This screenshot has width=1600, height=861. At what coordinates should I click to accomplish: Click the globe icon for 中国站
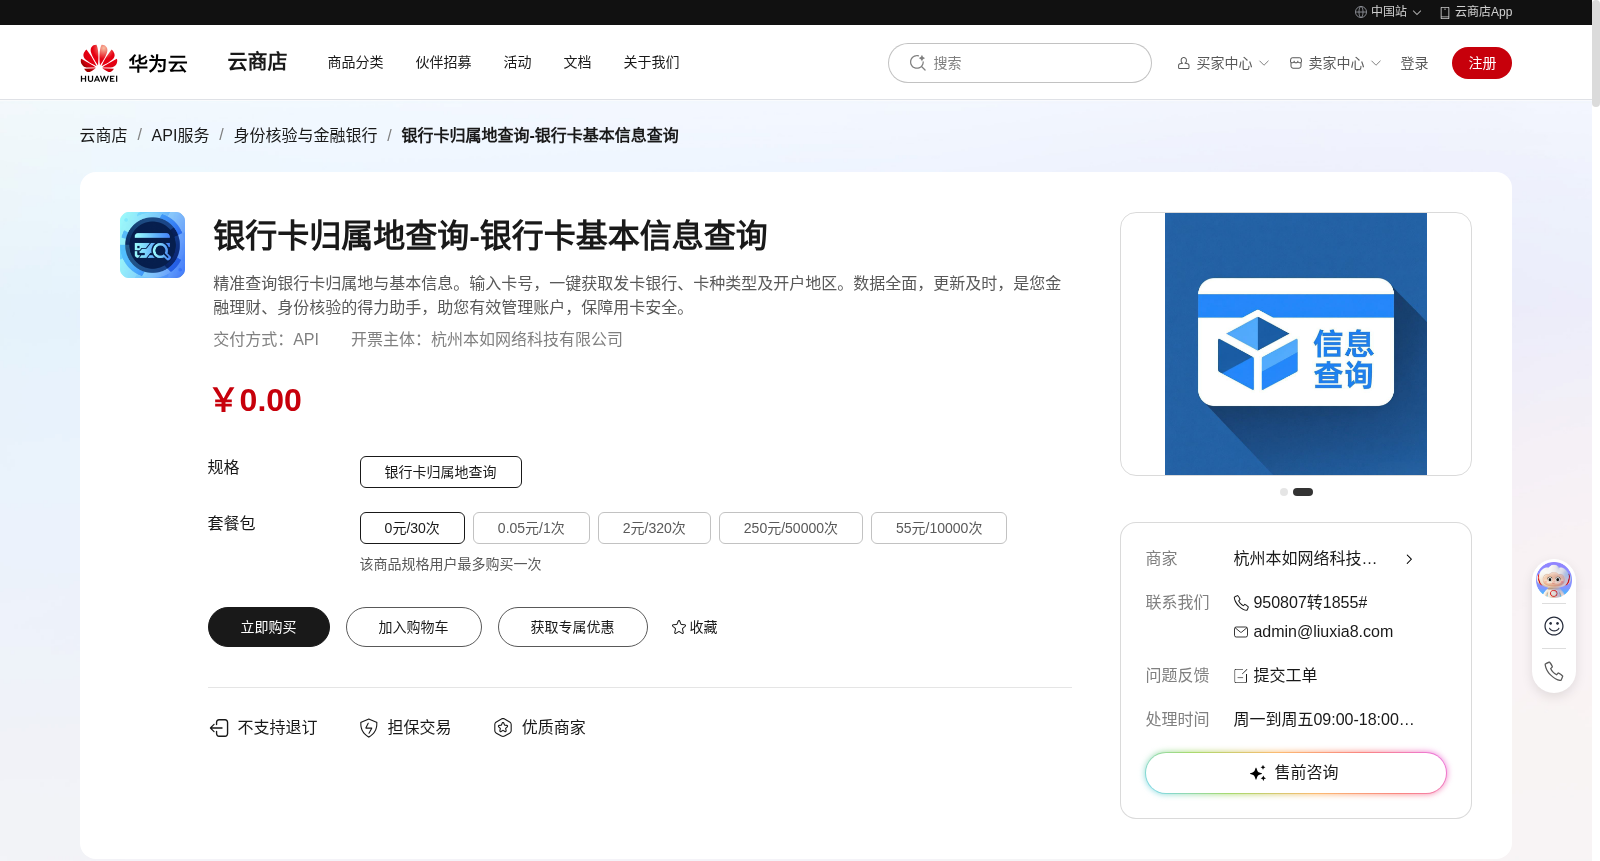(1361, 12)
